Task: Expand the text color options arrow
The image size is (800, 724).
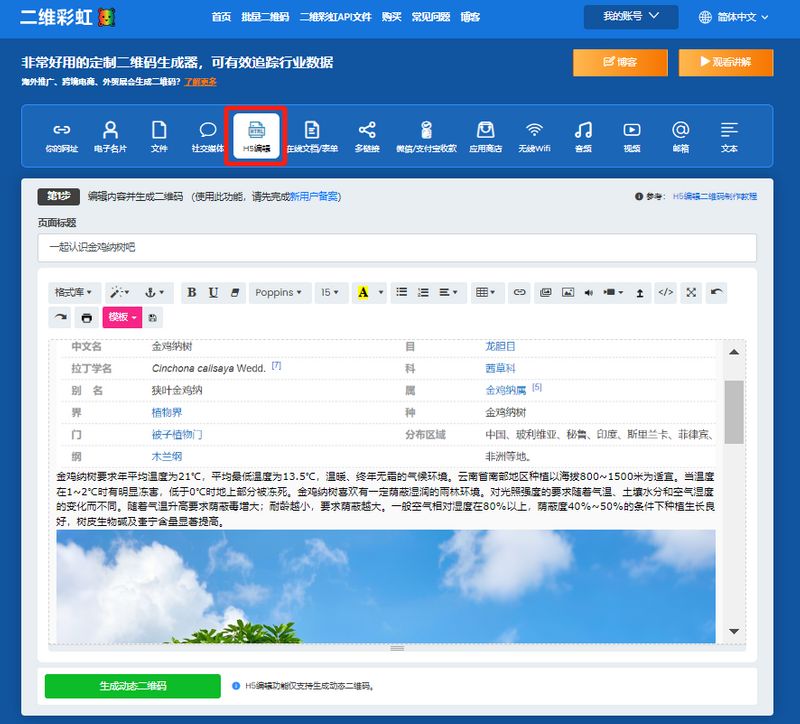Action: (381, 292)
